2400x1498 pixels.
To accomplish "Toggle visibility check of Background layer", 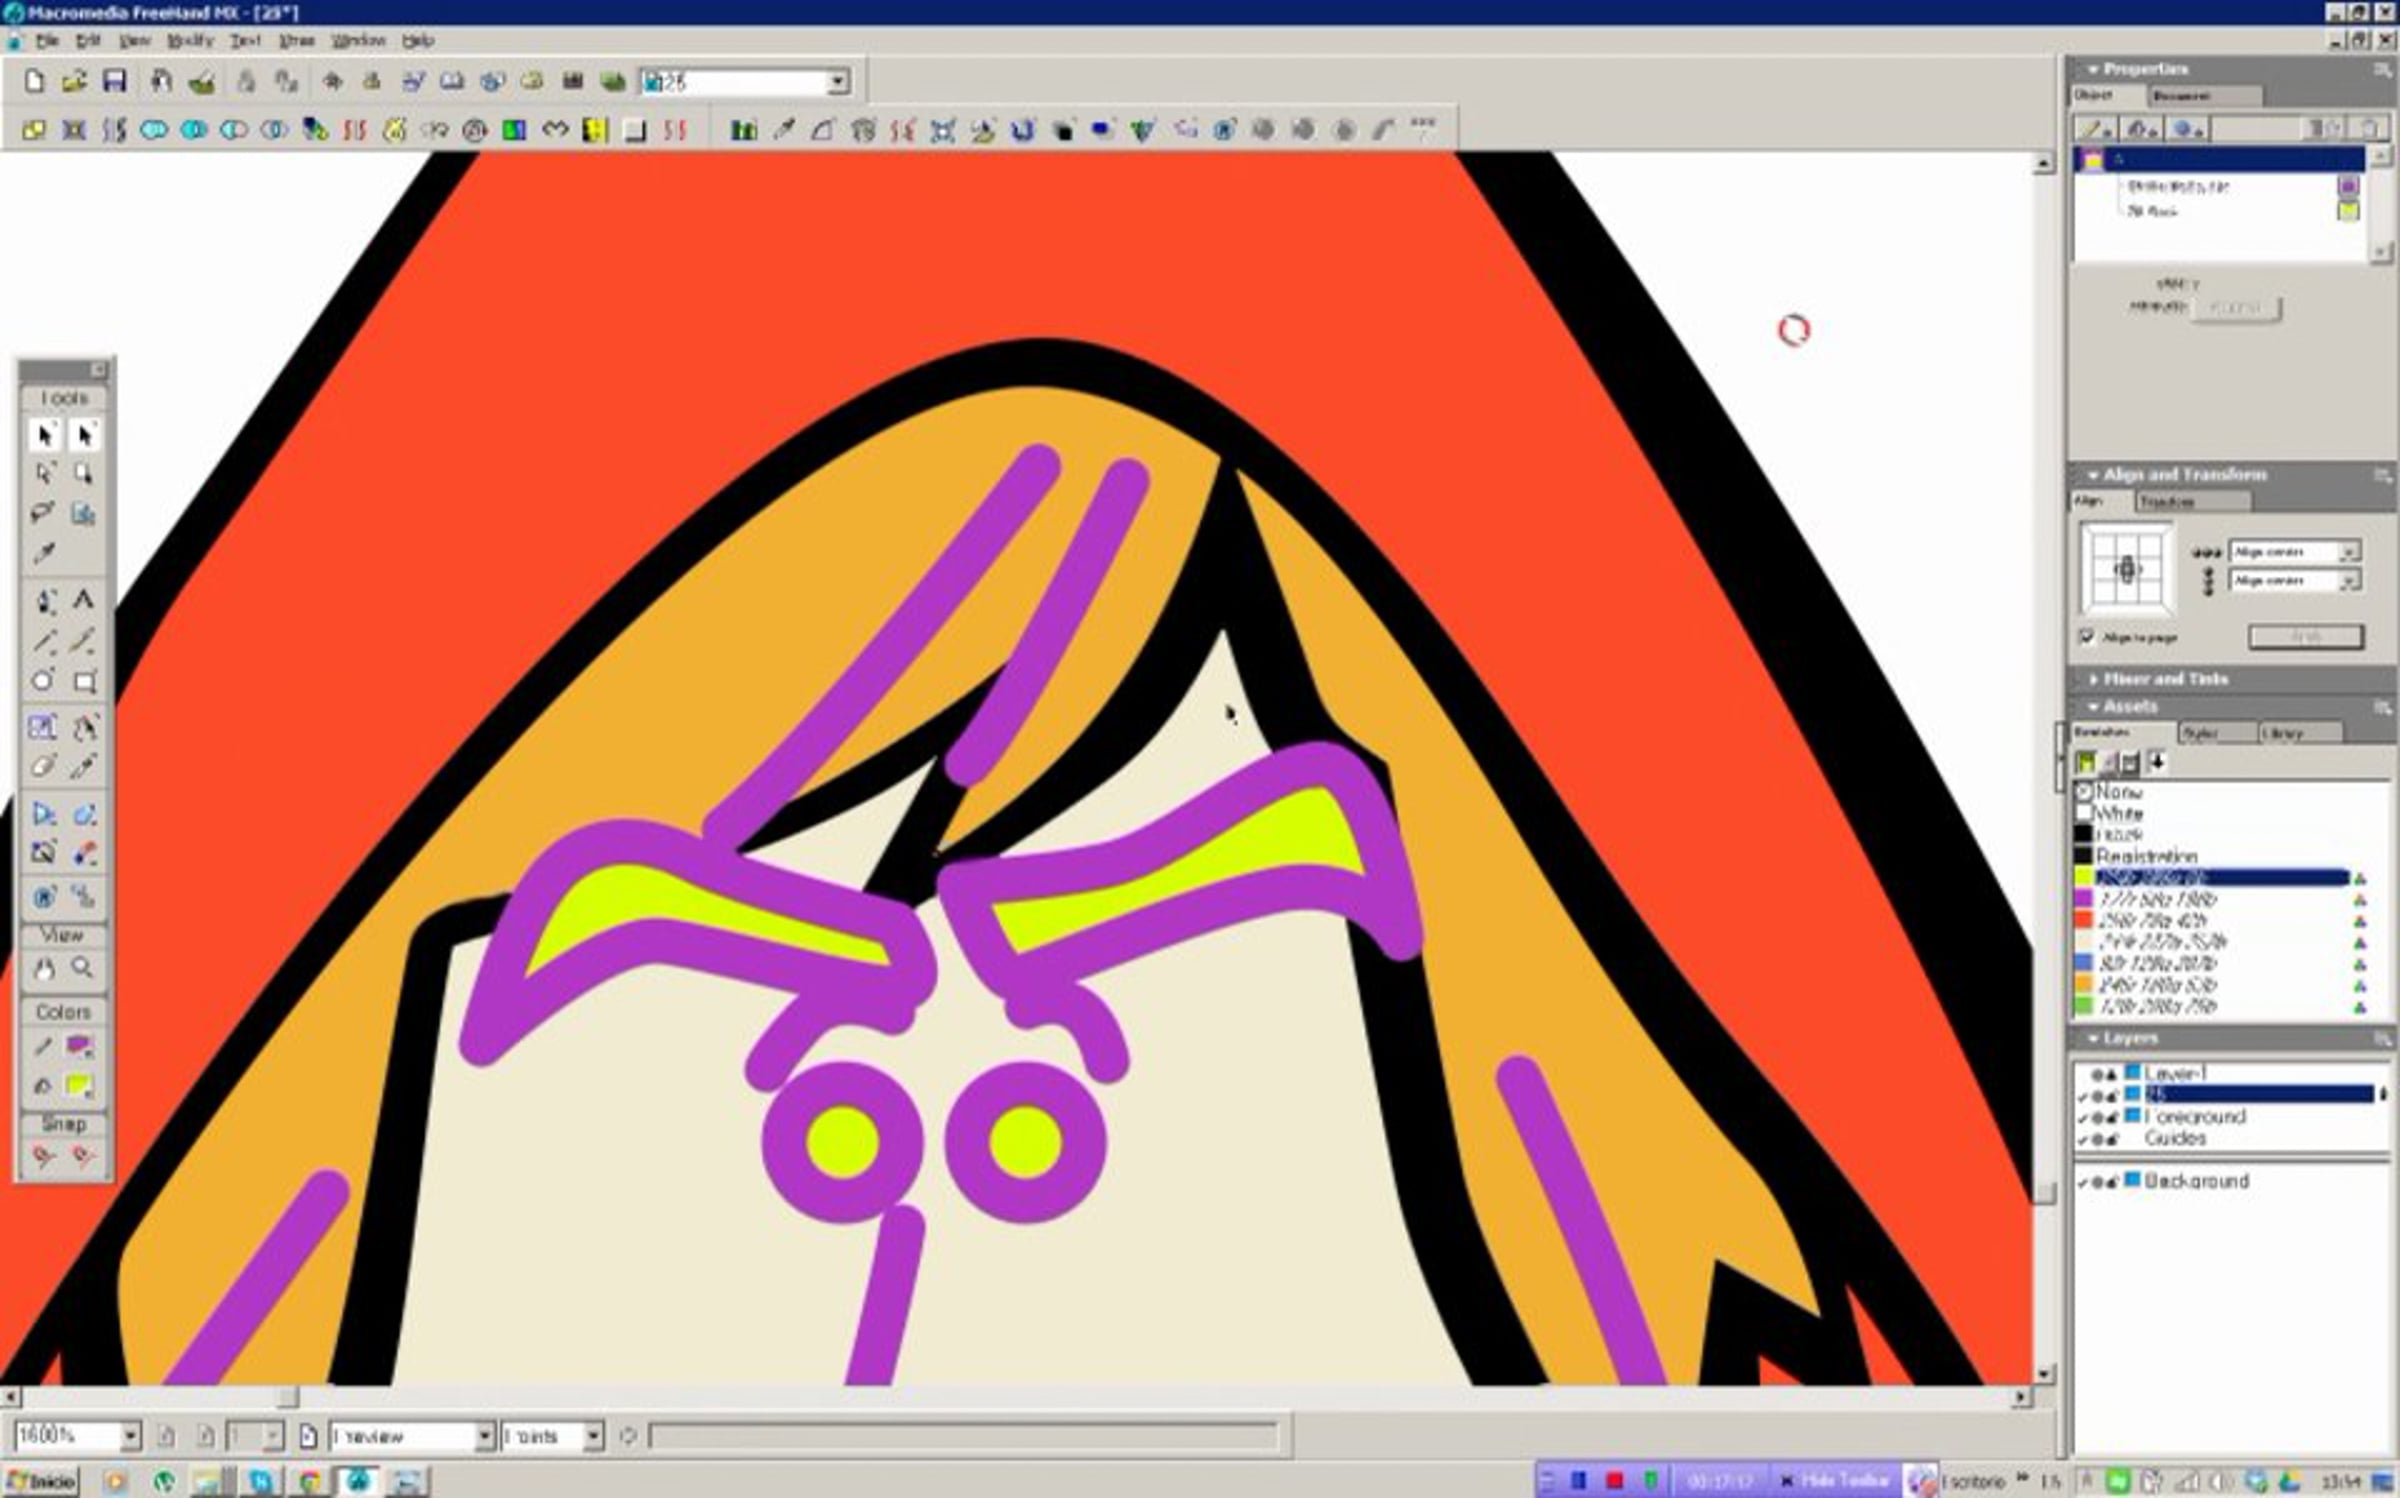I will click(x=2083, y=1182).
